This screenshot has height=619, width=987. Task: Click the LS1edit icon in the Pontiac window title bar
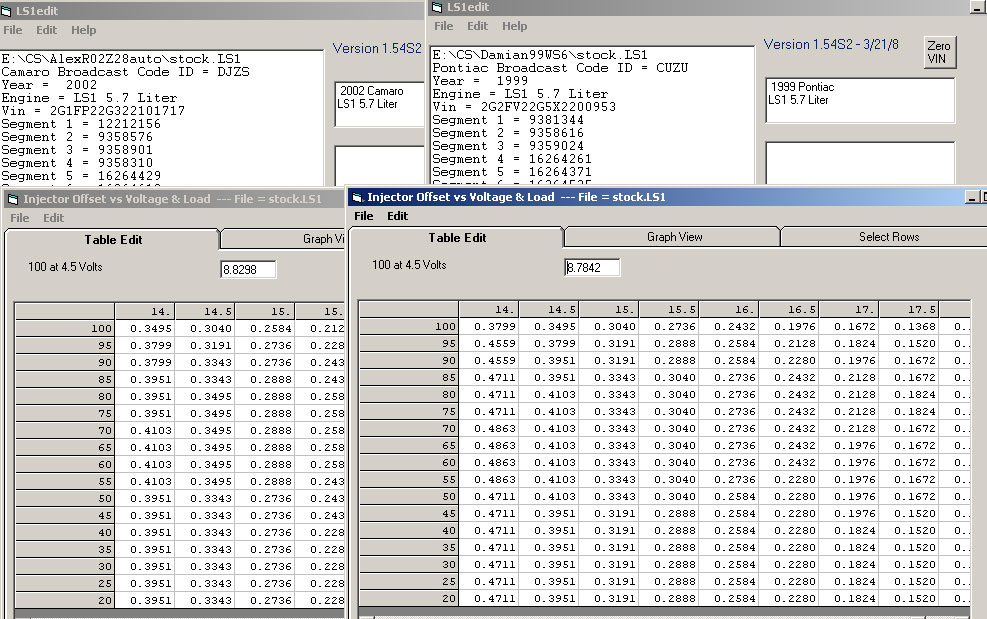tap(439, 6)
